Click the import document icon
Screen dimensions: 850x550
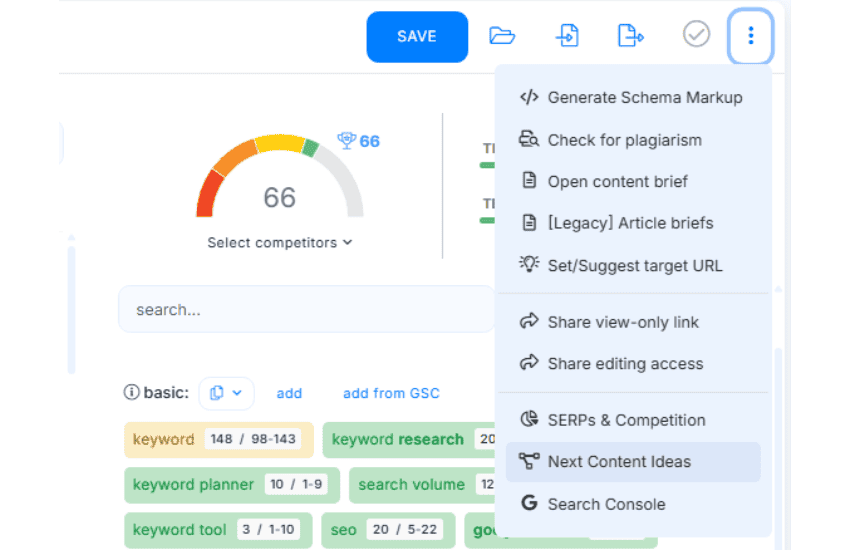[567, 36]
